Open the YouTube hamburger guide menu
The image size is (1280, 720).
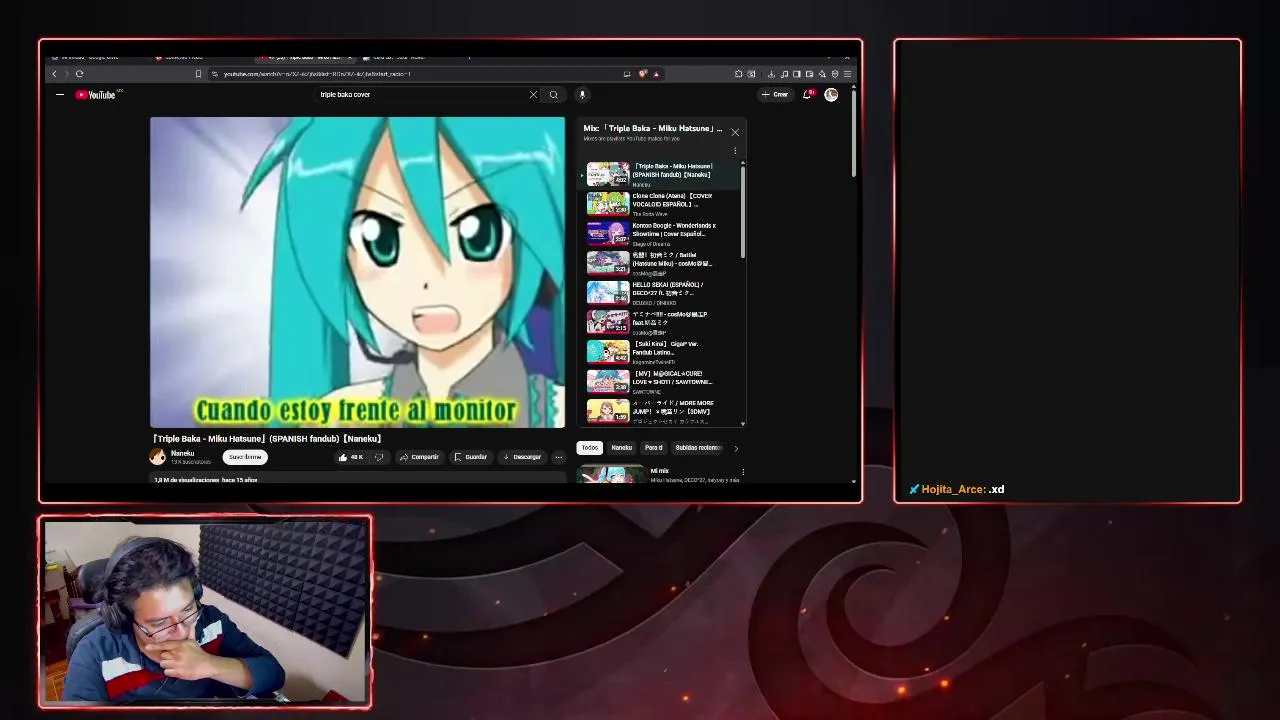coord(60,95)
